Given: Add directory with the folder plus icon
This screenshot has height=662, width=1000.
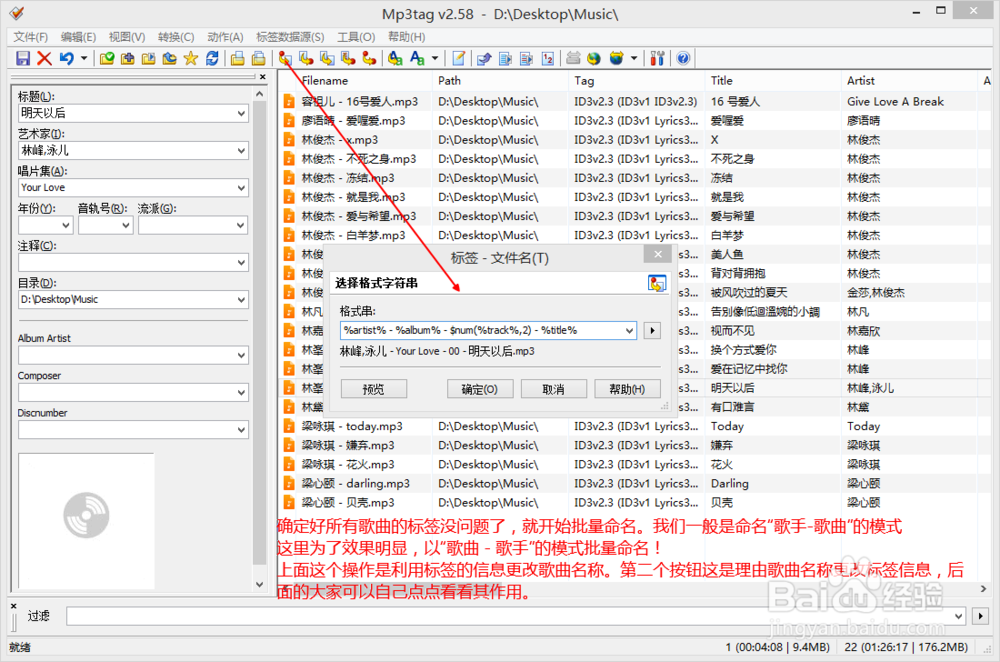Looking at the screenshot, I should [x=128, y=59].
